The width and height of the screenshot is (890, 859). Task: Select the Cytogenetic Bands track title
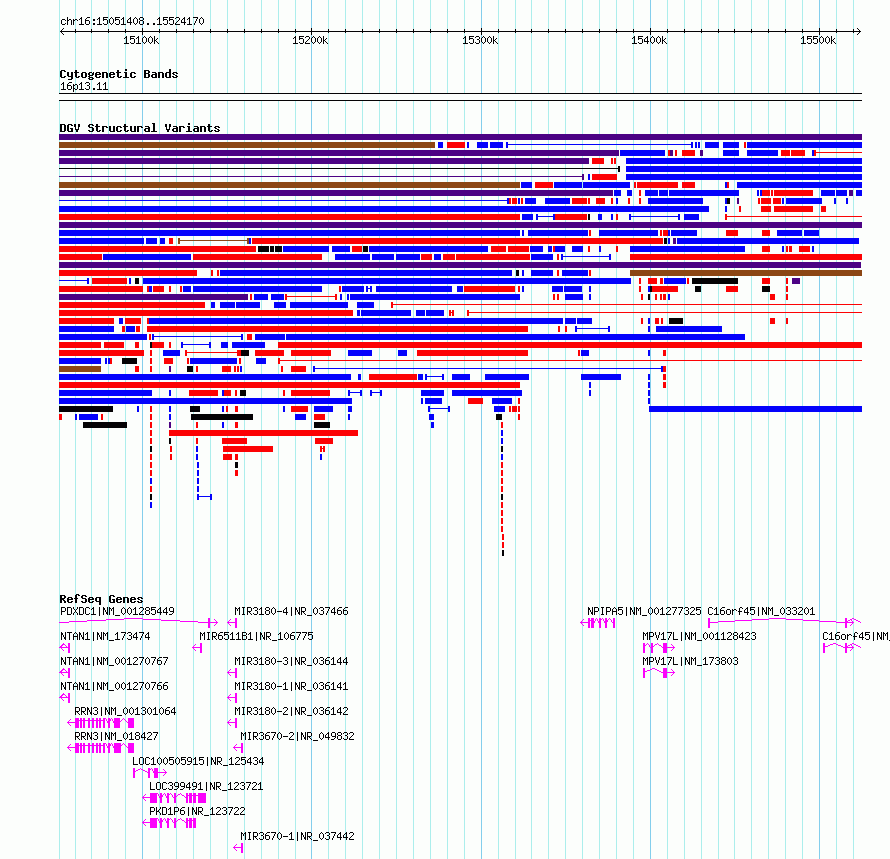(x=119, y=74)
